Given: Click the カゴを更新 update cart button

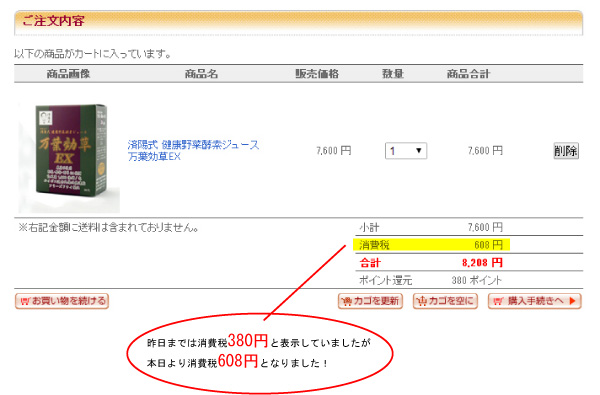Looking at the screenshot, I should point(370,301).
